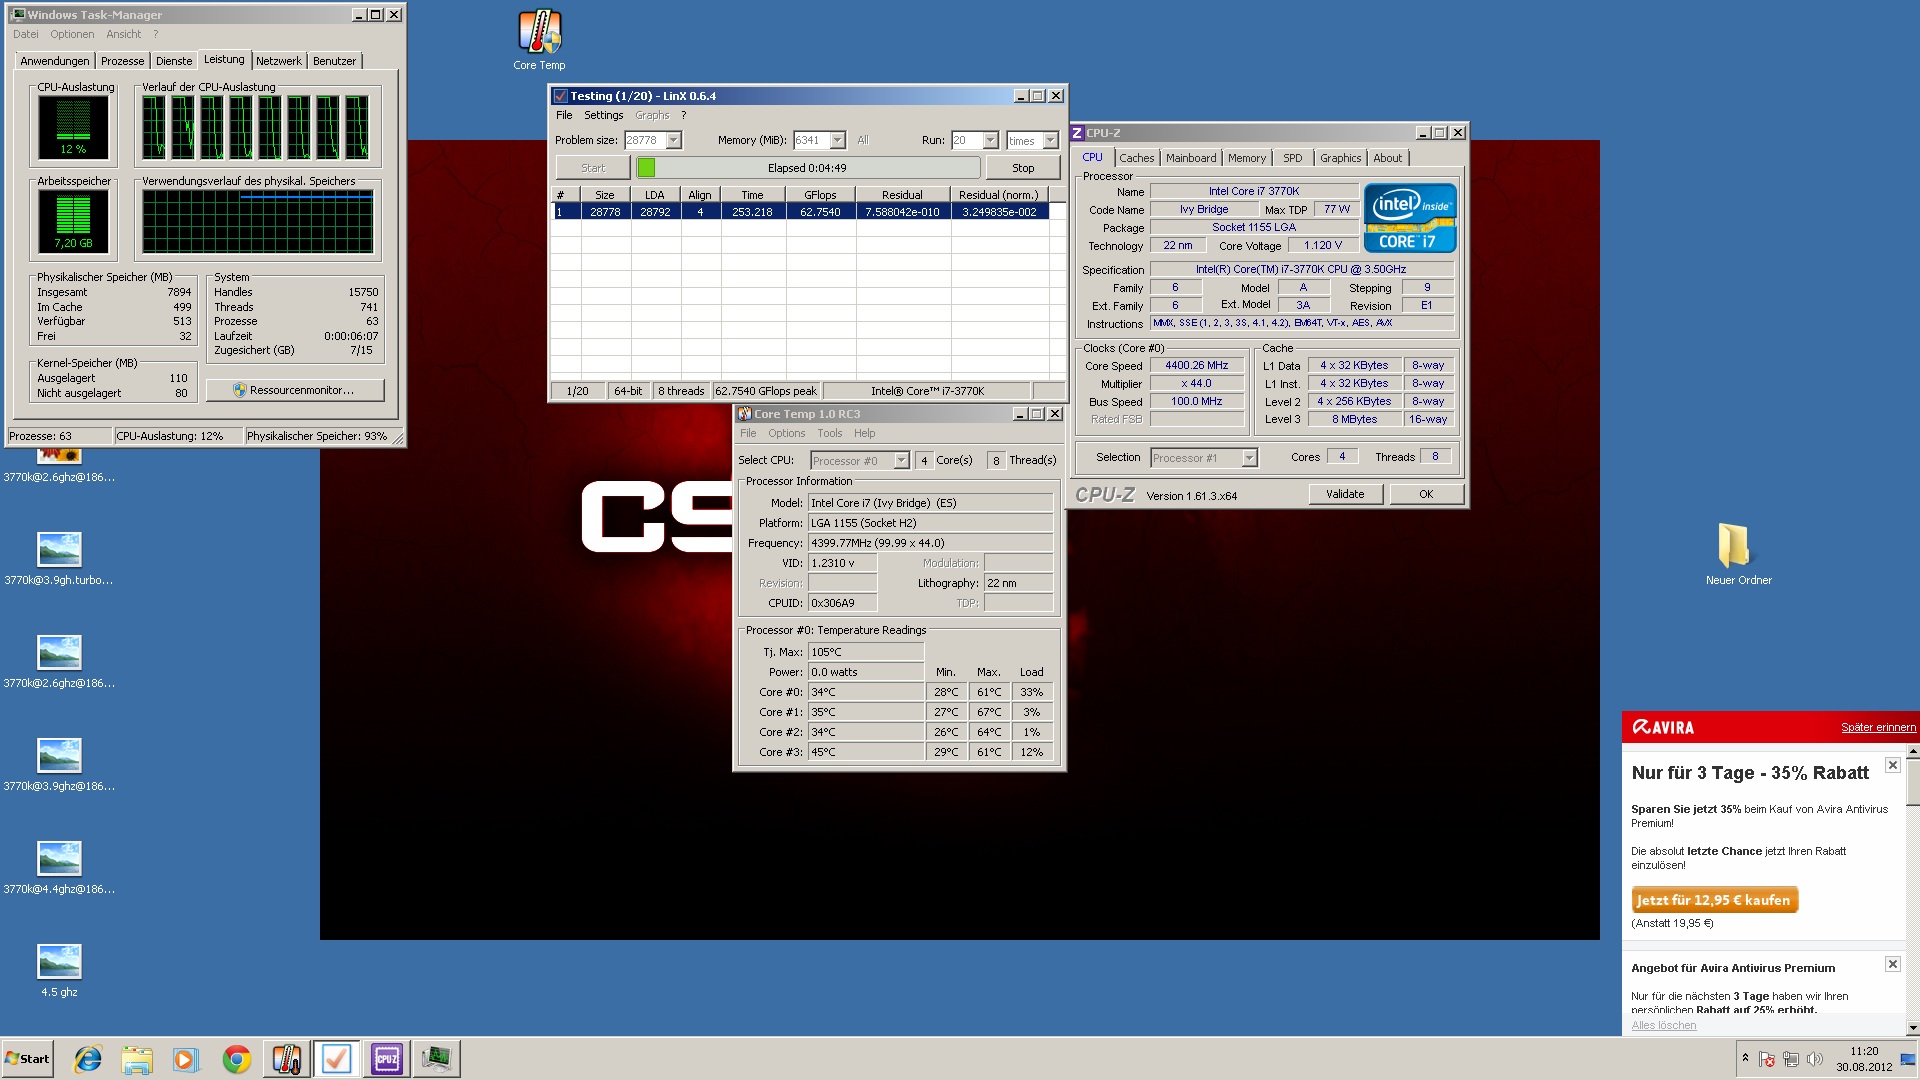
Task: Switch to the CPU-Z Mainboard tab
Action: 1190,158
